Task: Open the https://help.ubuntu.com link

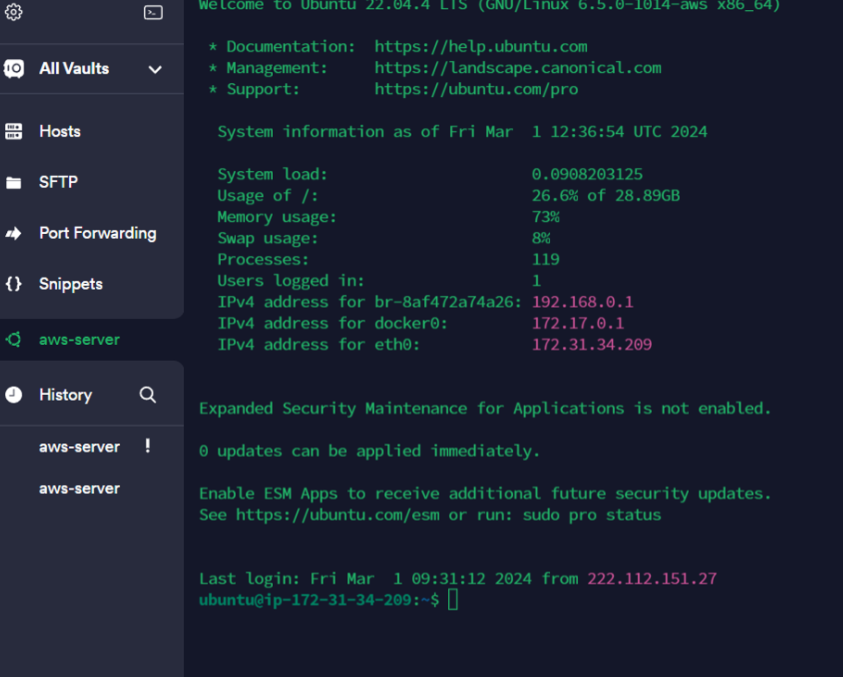Action: pos(480,46)
